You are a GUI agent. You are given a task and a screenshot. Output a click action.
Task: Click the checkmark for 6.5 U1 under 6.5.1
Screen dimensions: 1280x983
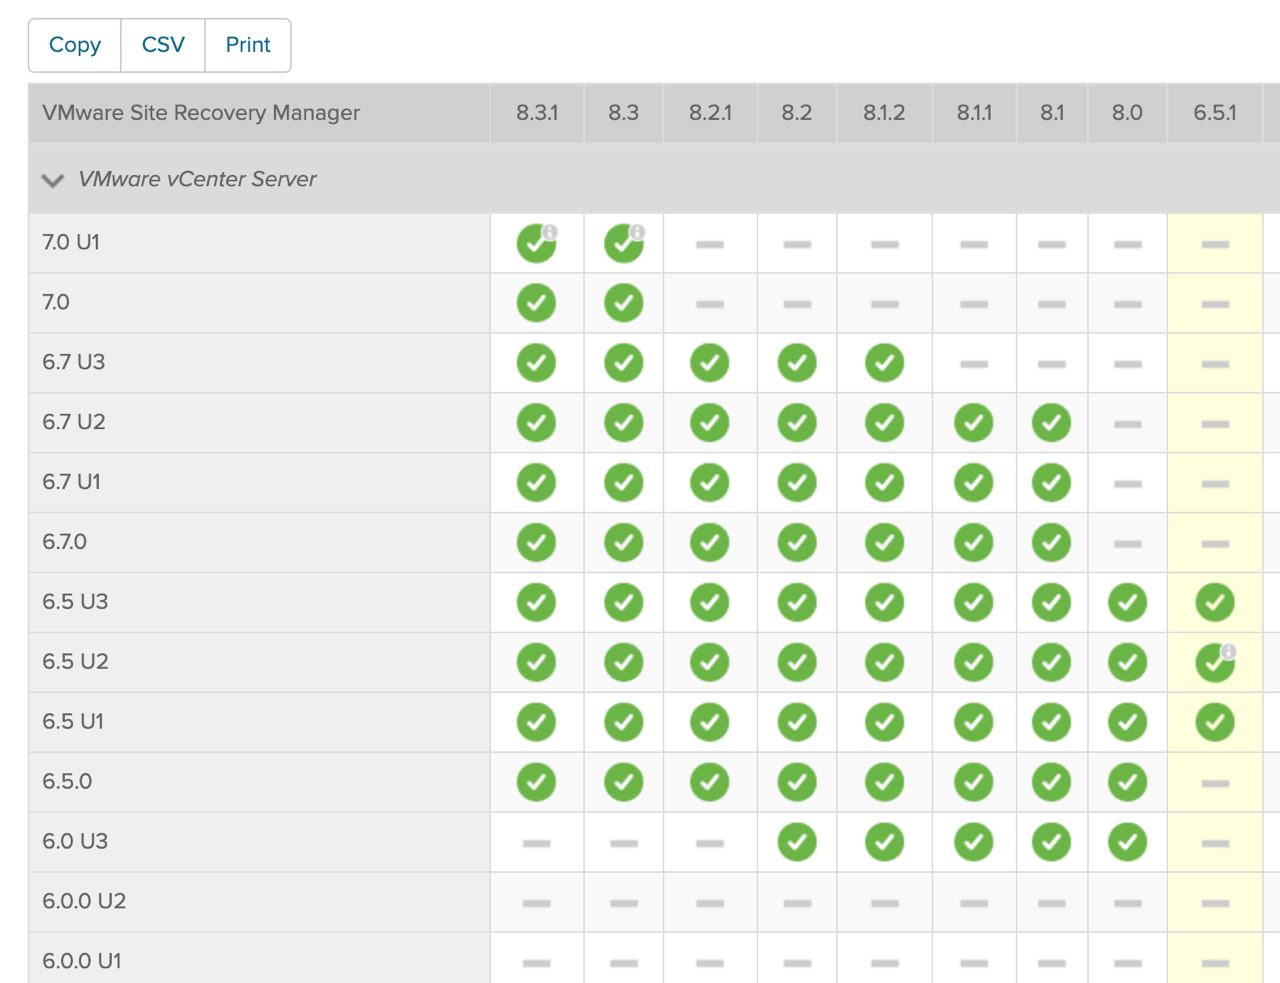1215,722
